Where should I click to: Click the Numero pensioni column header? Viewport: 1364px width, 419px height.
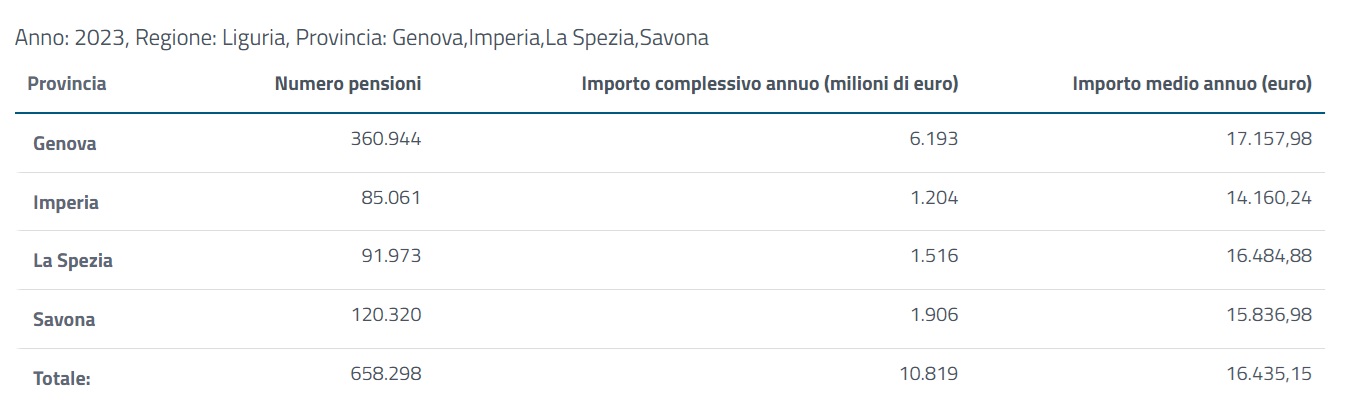348,84
